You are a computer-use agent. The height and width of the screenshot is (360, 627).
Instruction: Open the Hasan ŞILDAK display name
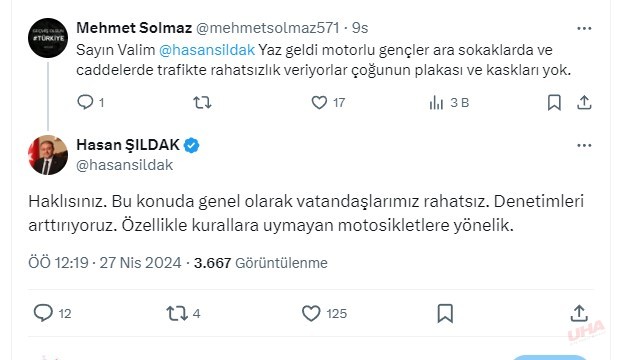[x=128, y=145]
